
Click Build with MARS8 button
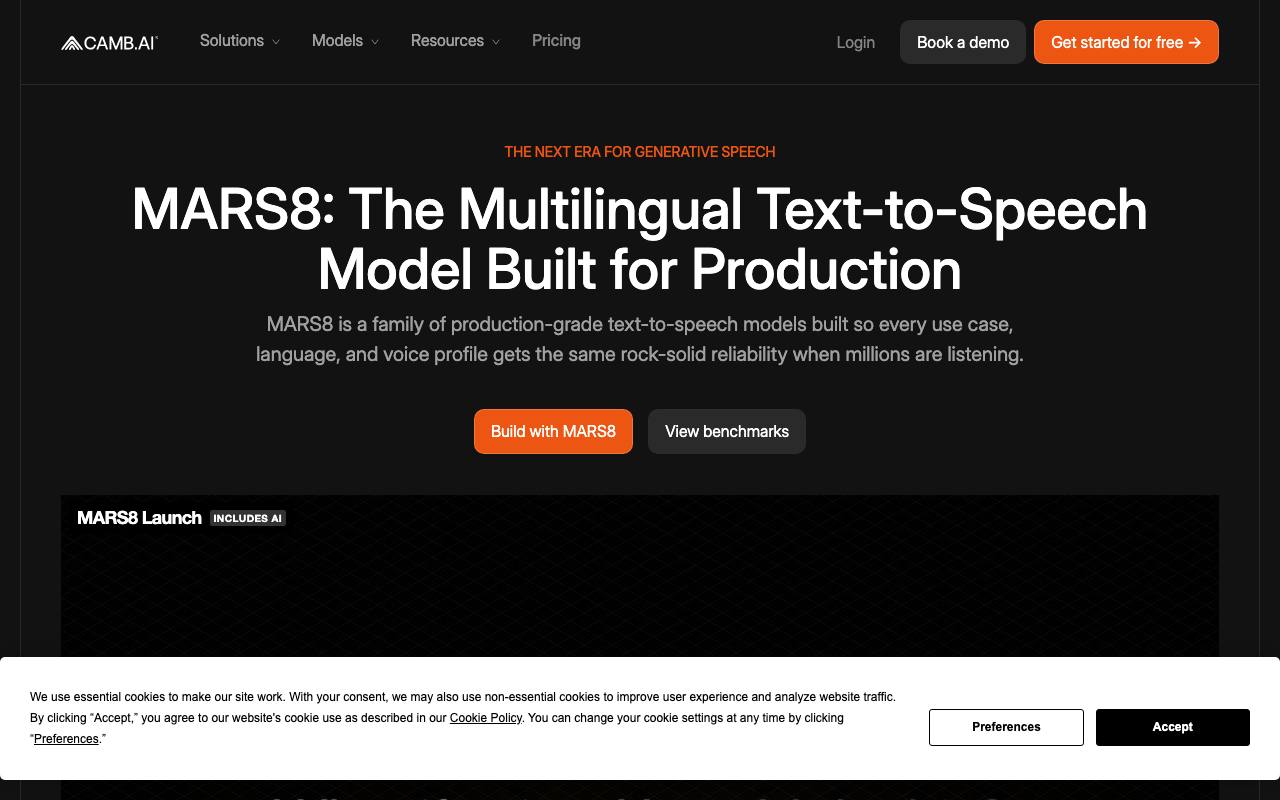(553, 431)
